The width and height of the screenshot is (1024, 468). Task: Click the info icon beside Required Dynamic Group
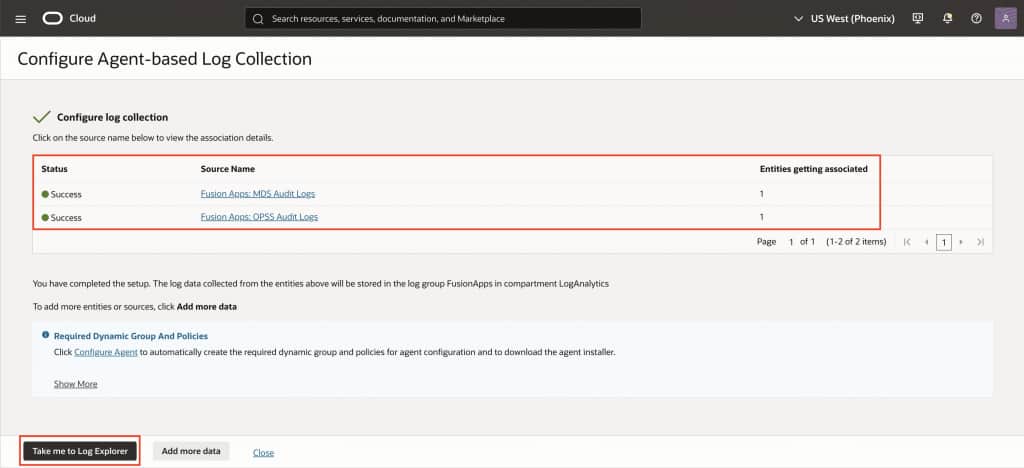click(x=46, y=335)
